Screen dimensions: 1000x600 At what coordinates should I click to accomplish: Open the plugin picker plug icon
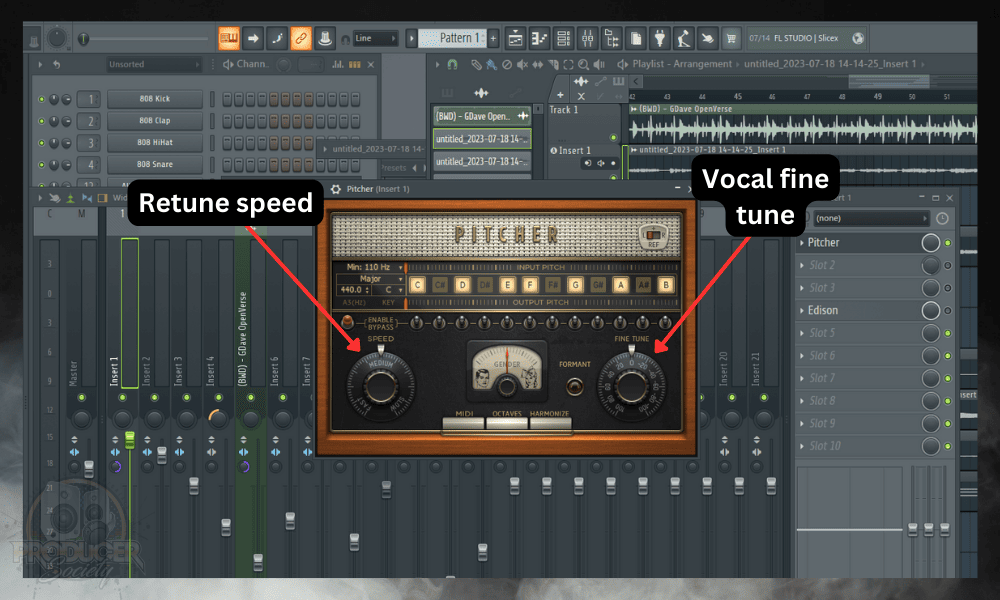pyautogui.click(x=659, y=38)
